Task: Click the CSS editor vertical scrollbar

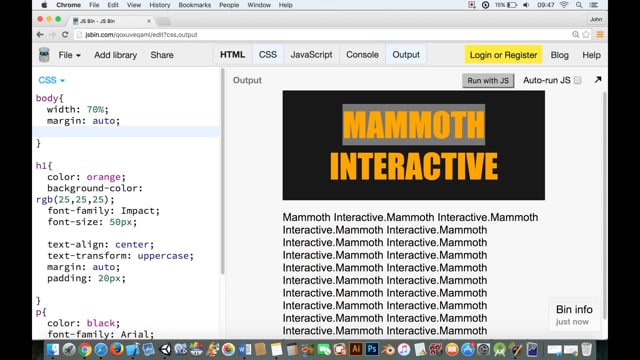Action: click(222, 171)
